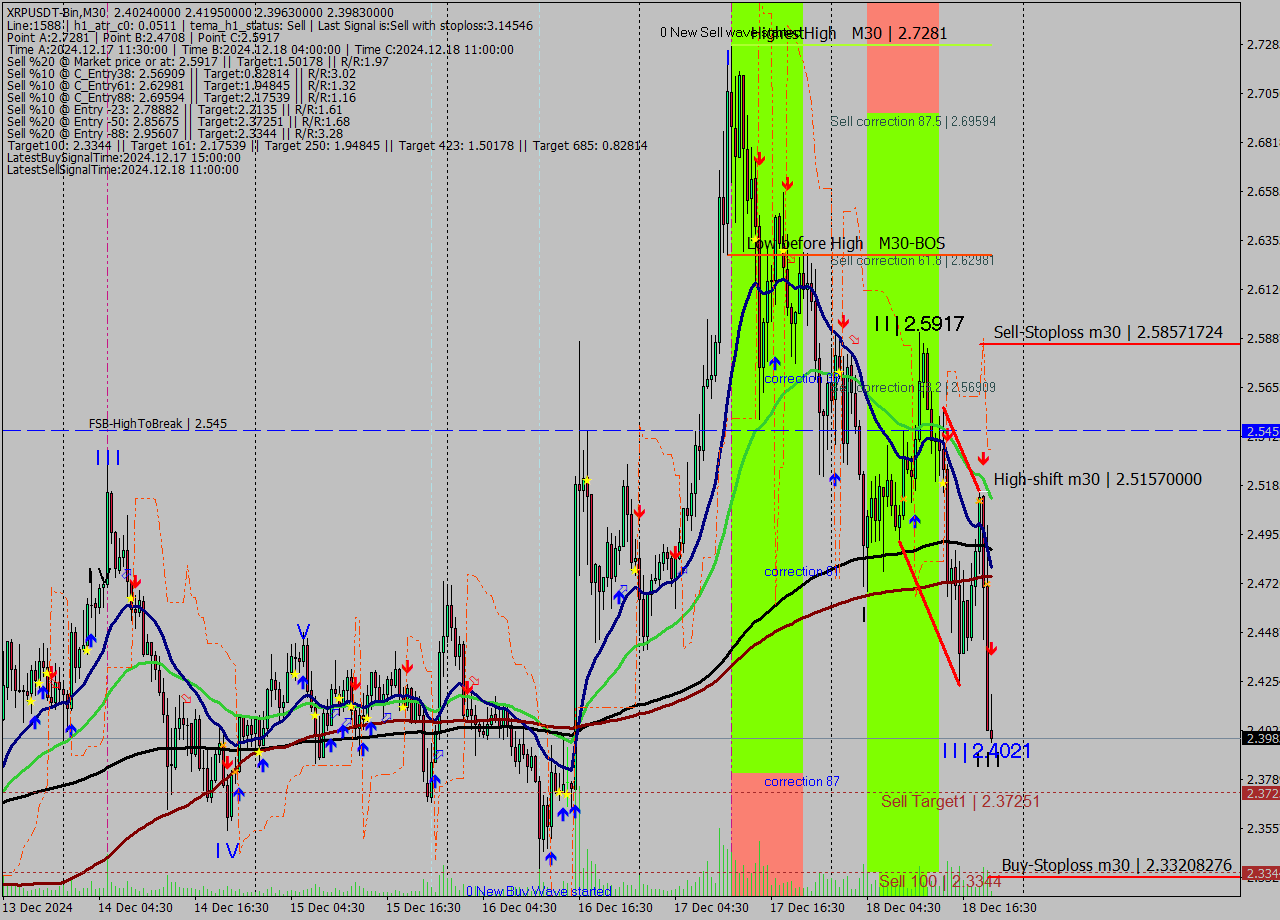Click the '13 Dec 2024' time axis label
The width and height of the screenshot is (1280, 920).
pyautogui.click(x=38, y=908)
